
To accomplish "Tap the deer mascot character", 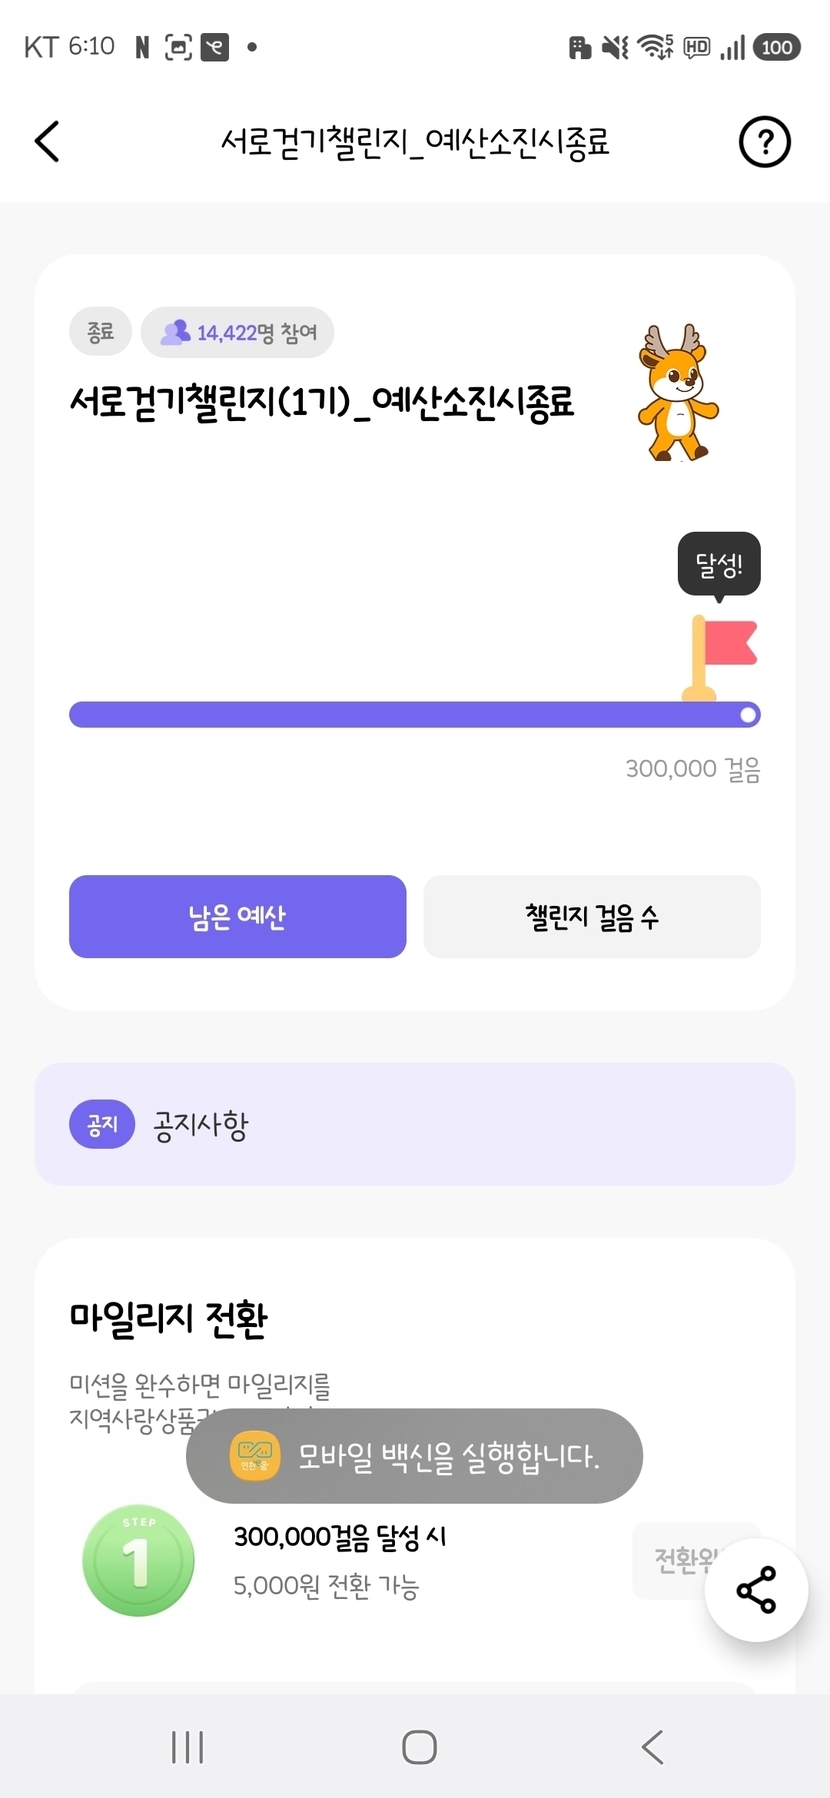I will (678, 393).
